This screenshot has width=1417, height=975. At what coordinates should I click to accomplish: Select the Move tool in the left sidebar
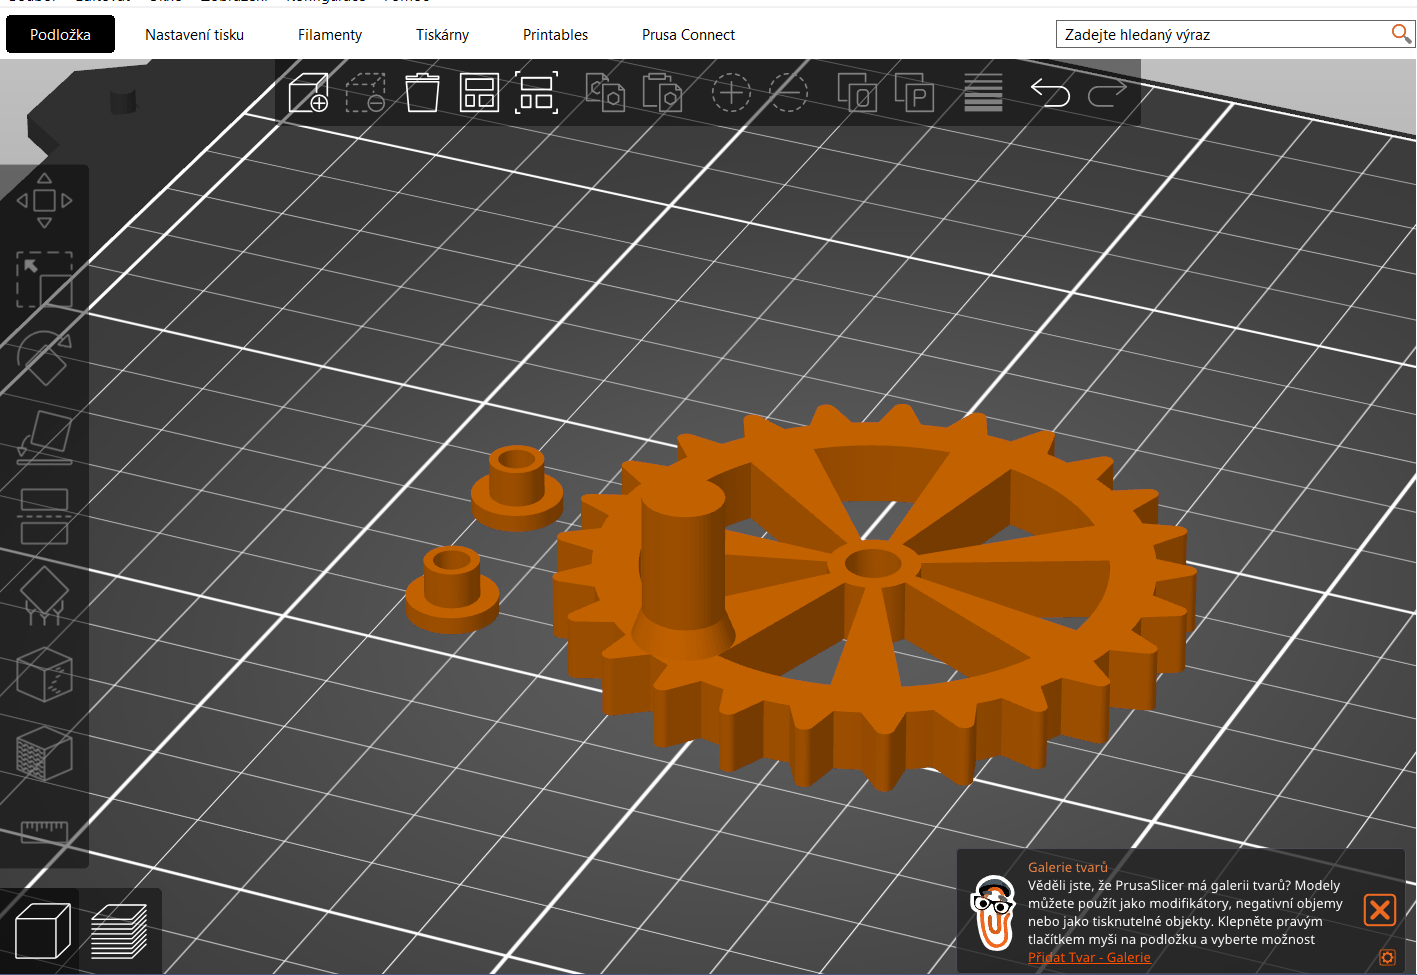pyautogui.click(x=44, y=200)
